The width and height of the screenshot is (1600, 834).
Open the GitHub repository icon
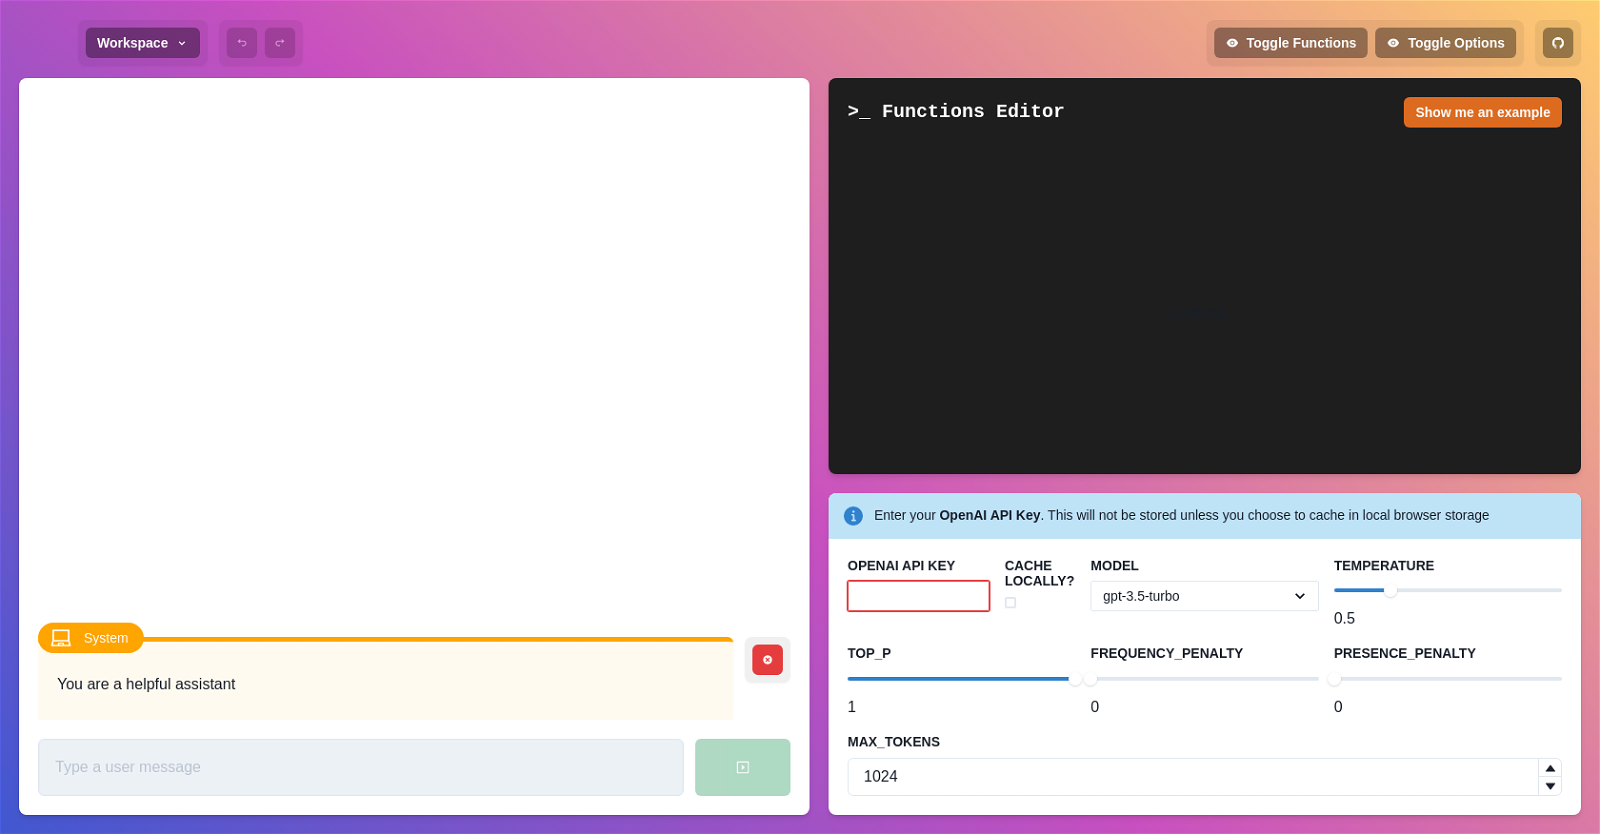click(x=1558, y=43)
